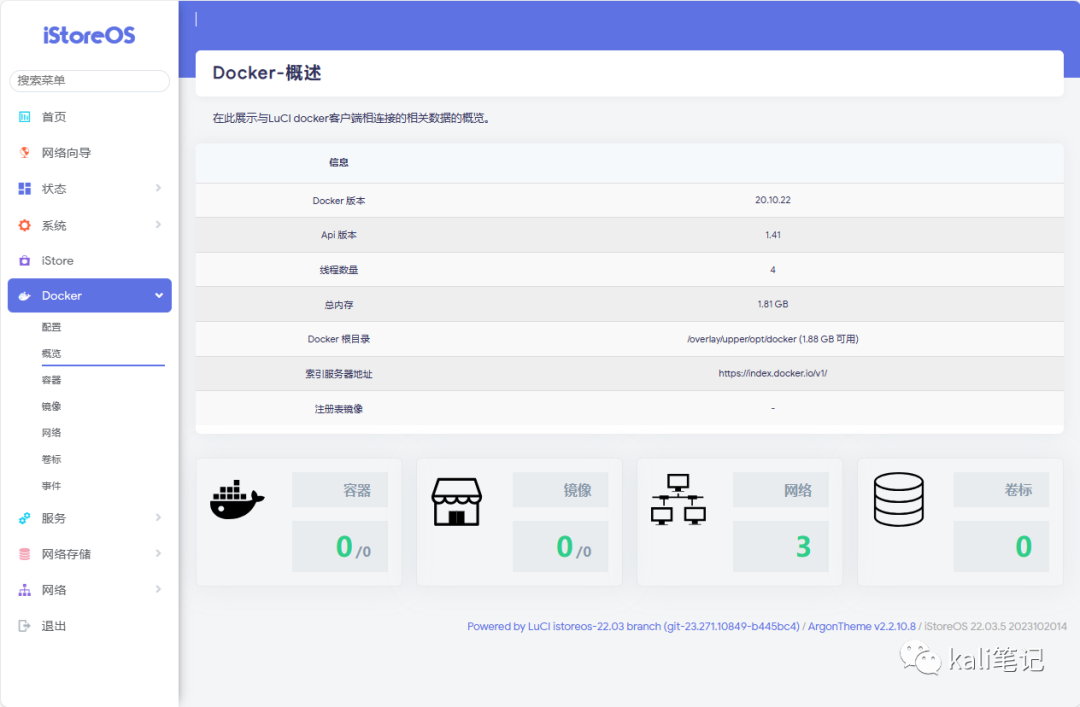
Task: Click the 首页 home icon
Action: 25,116
